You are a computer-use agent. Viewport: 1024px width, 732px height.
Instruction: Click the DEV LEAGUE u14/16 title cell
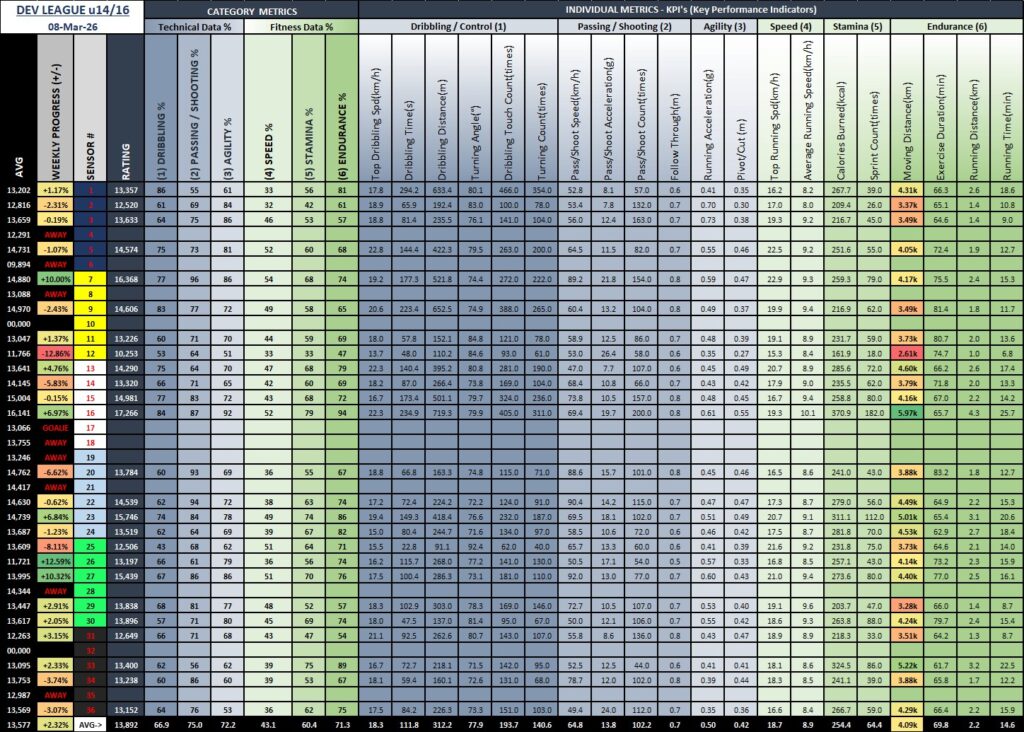tap(72, 8)
